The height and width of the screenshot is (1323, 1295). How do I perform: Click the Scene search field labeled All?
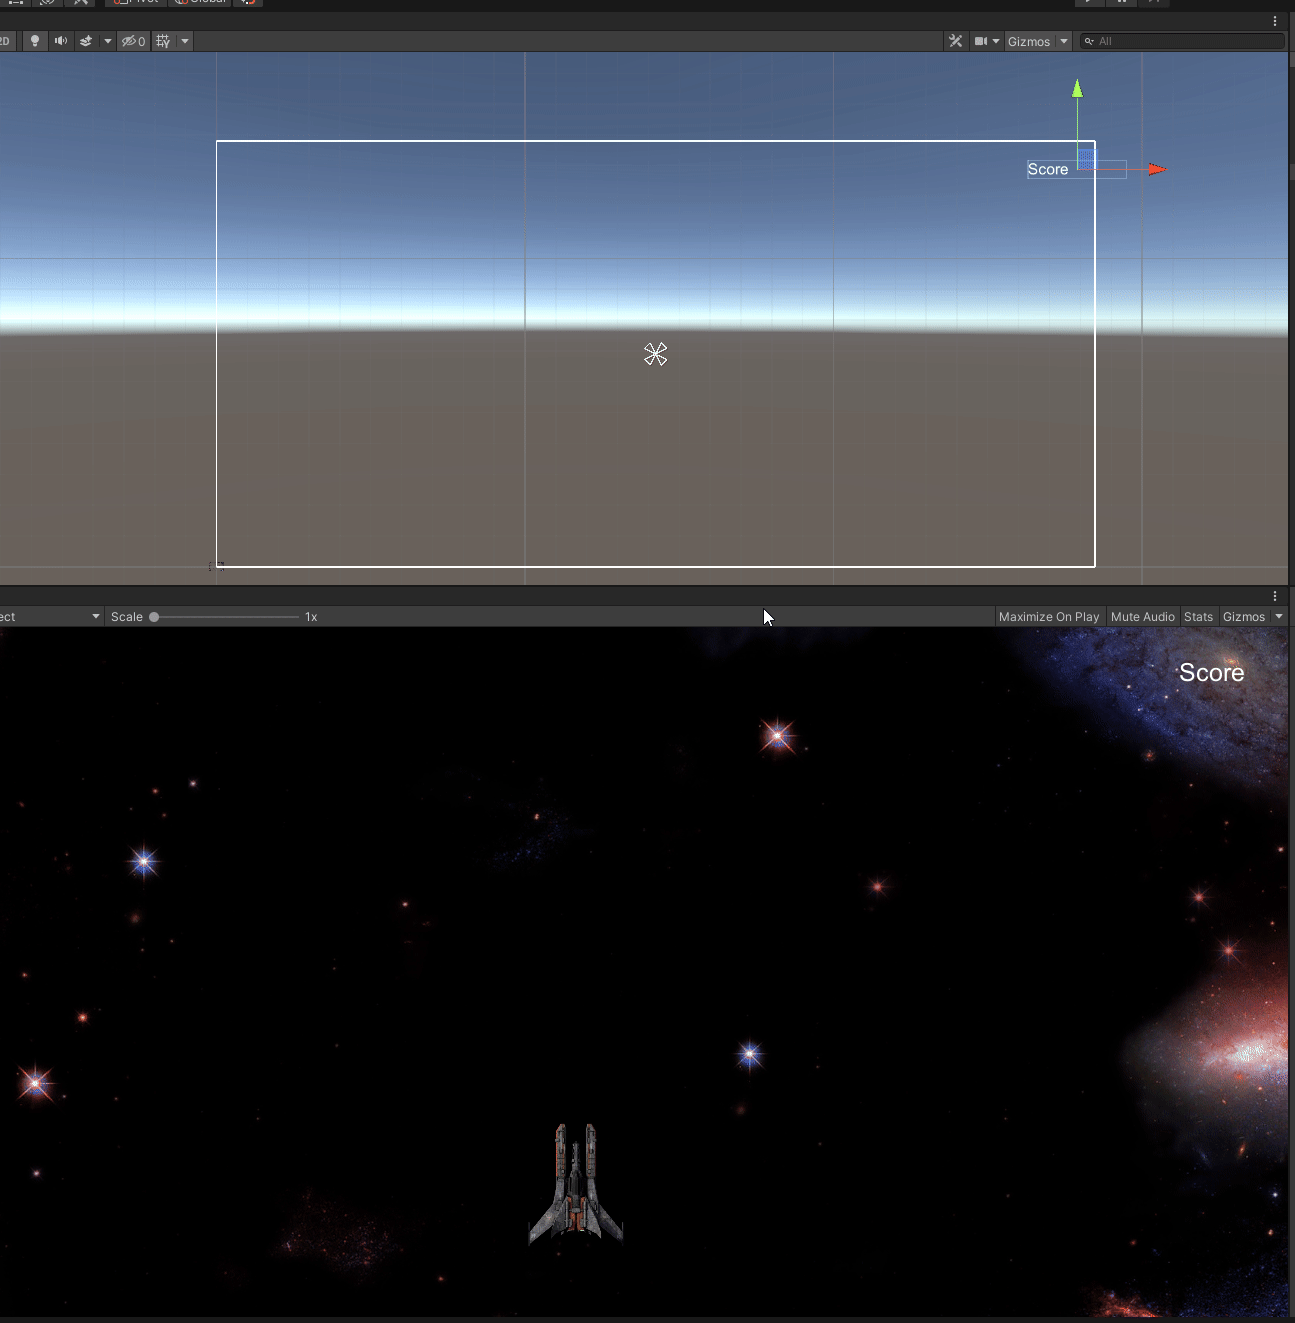[1182, 41]
